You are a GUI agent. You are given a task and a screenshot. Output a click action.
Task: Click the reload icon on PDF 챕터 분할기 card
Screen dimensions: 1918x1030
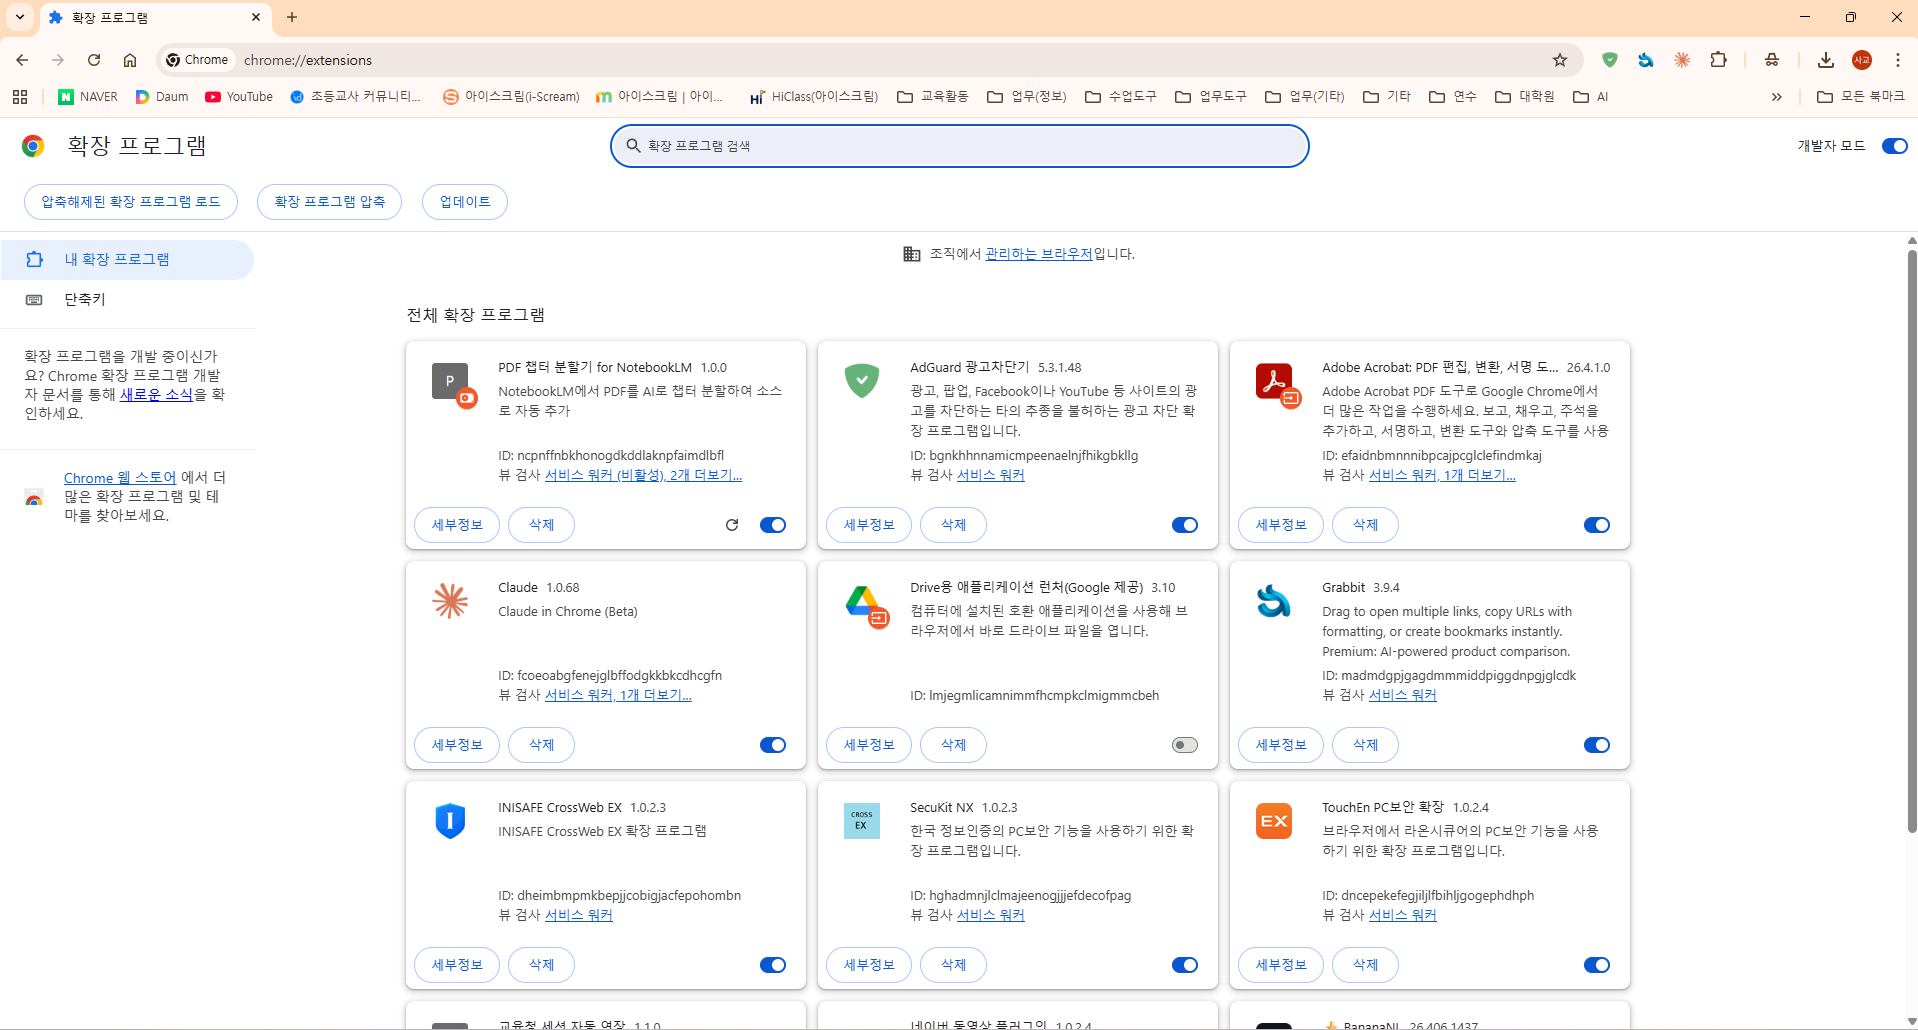click(732, 525)
